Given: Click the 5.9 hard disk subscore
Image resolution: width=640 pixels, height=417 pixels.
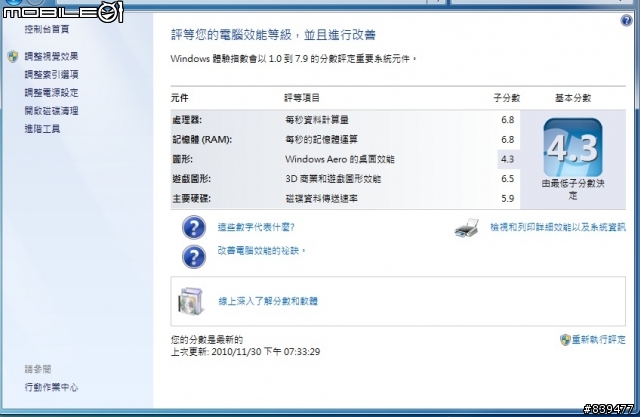Looking at the screenshot, I should 507,199.
